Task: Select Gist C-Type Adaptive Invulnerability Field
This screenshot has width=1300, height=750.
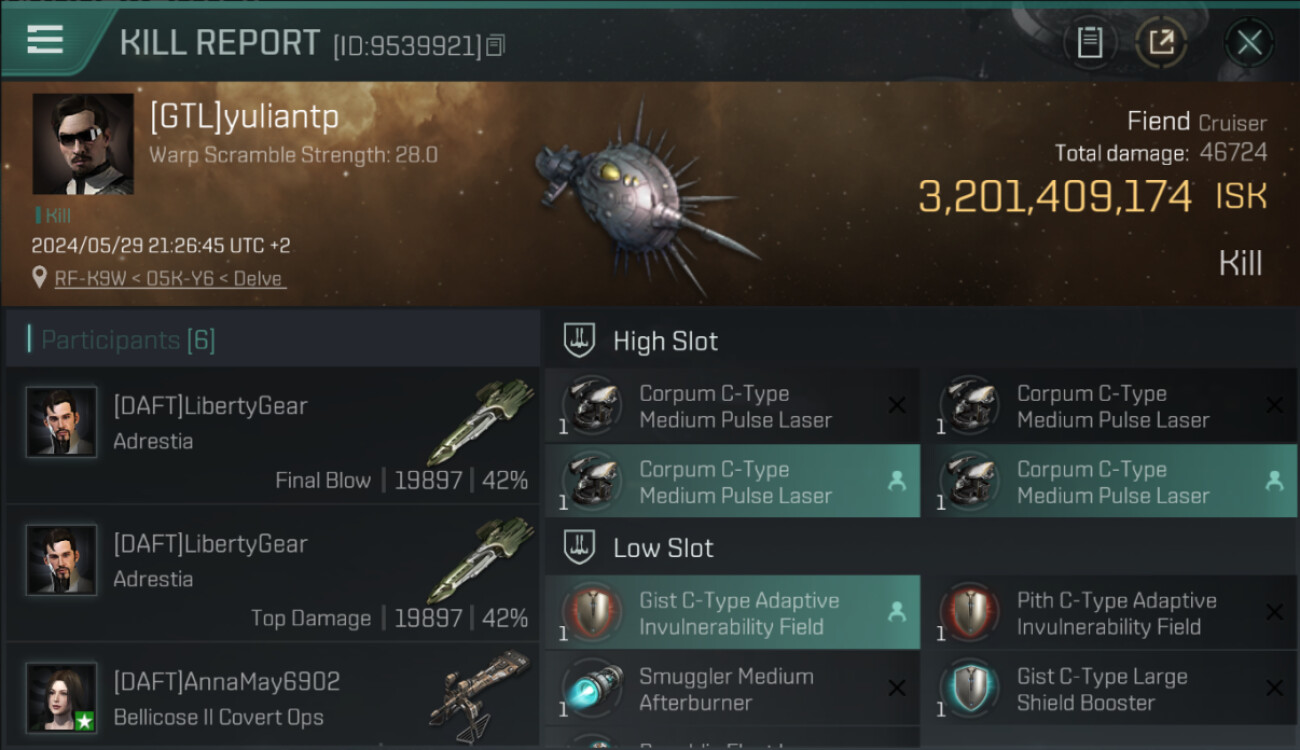Action: pyautogui.click(x=732, y=613)
